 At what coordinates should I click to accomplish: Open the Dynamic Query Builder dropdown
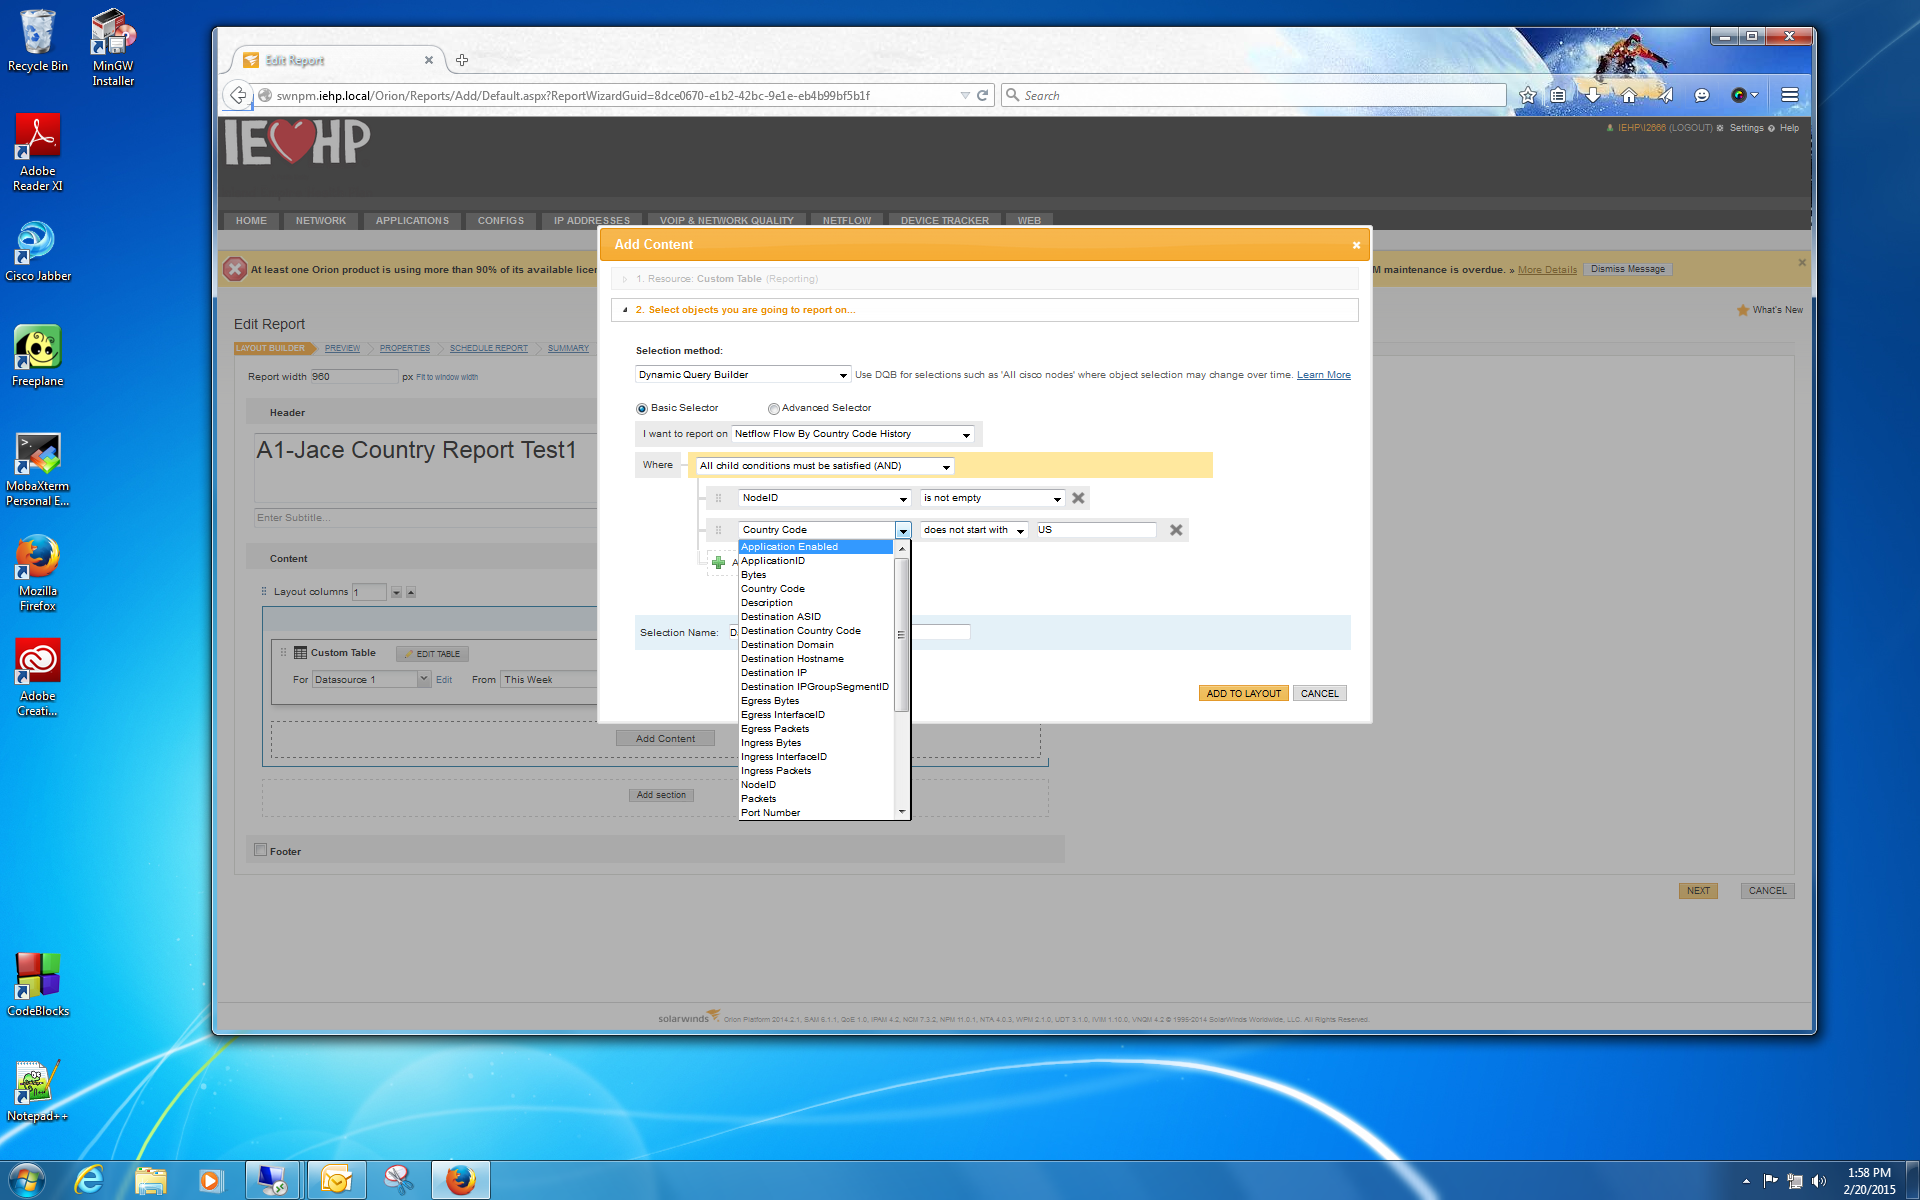click(742, 375)
